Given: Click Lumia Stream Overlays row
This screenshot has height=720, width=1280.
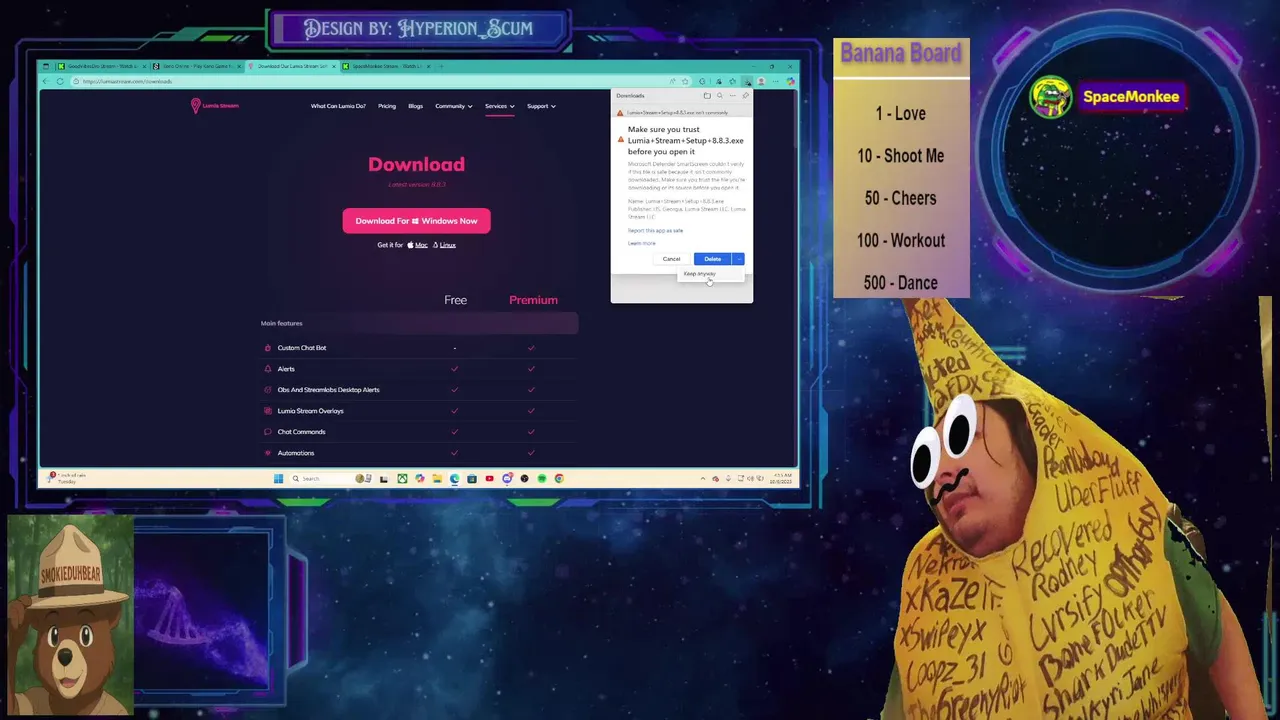Looking at the screenshot, I should tap(419, 411).
